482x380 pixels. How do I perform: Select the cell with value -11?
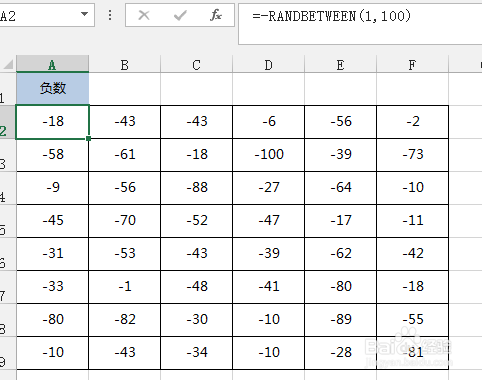pos(412,221)
